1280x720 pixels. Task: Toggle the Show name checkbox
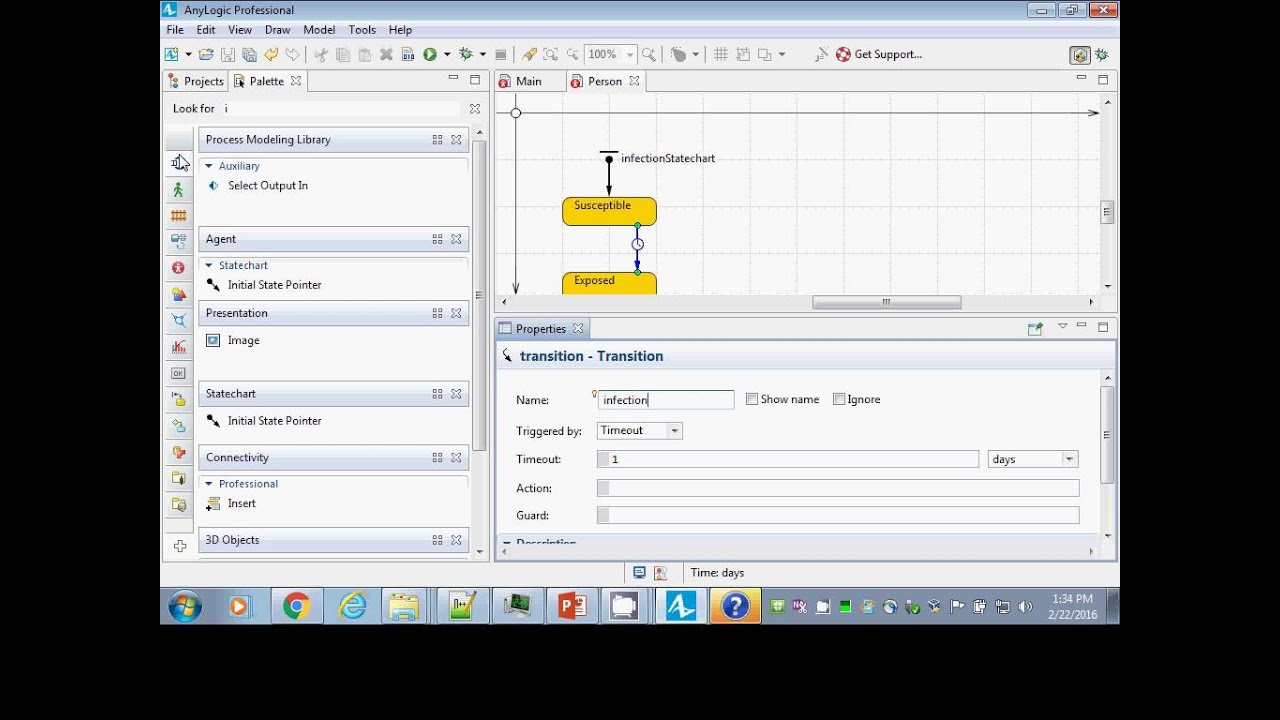click(752, 399)
